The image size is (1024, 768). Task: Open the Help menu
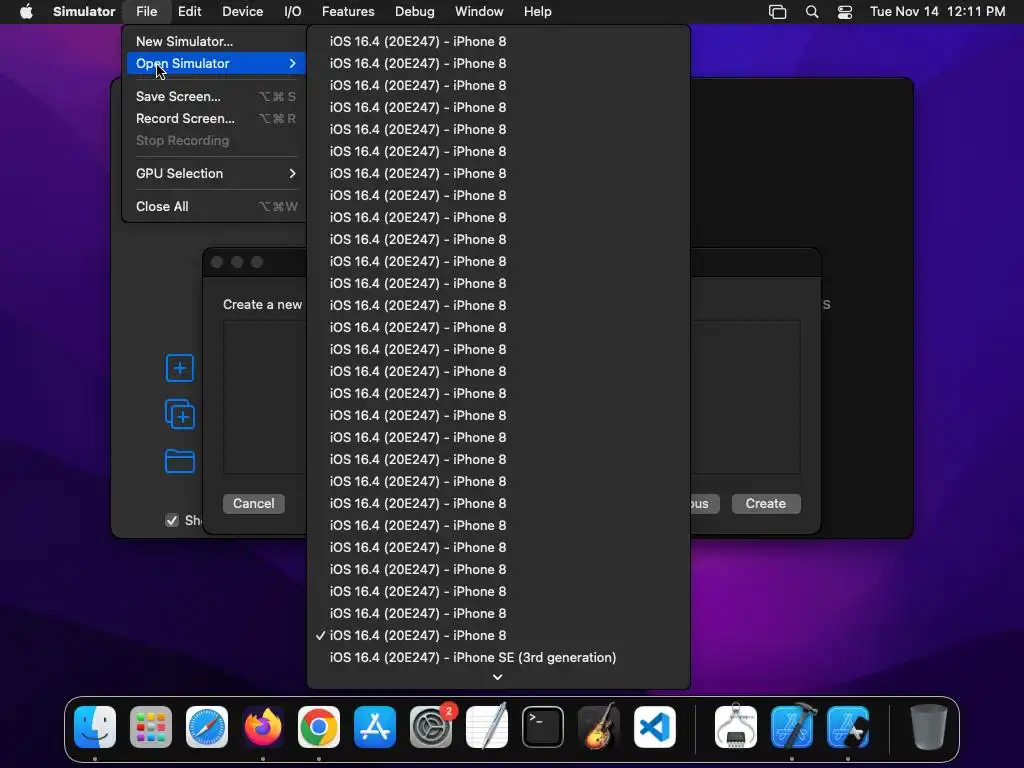[x=537, y=12]
